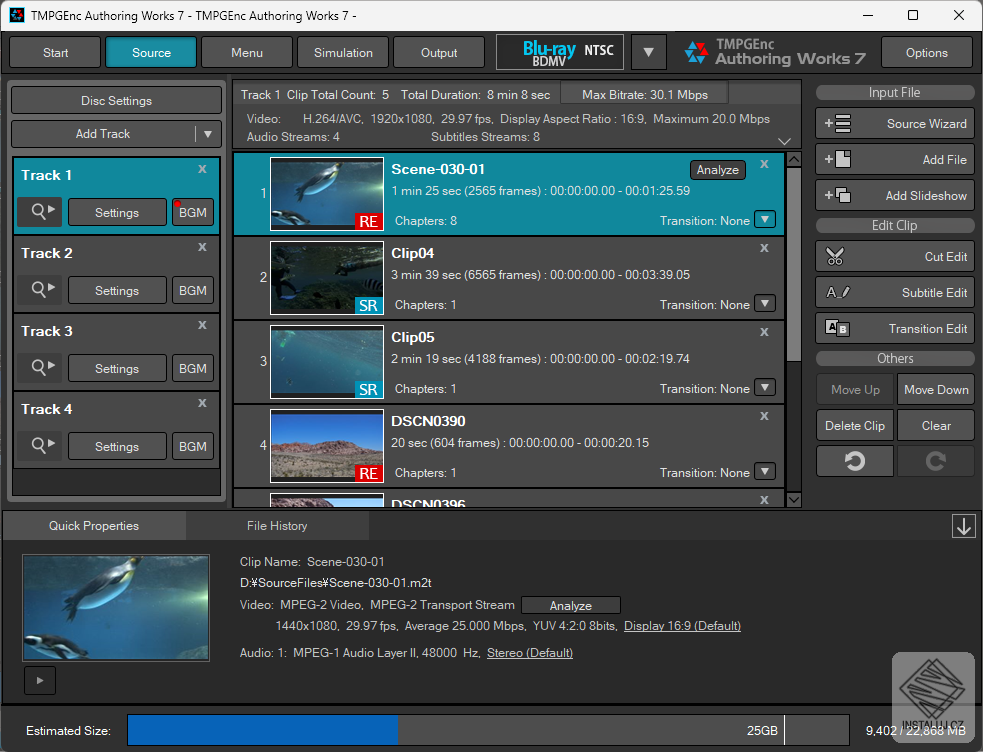
Task: Click the Add Track button
Action: (x=103, y=133)
